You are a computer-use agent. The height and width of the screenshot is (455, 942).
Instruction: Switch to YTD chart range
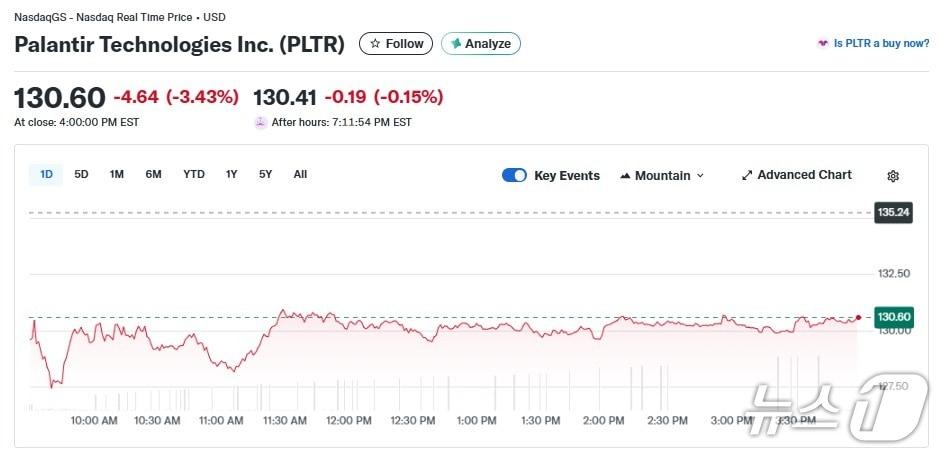coord(193,175)
